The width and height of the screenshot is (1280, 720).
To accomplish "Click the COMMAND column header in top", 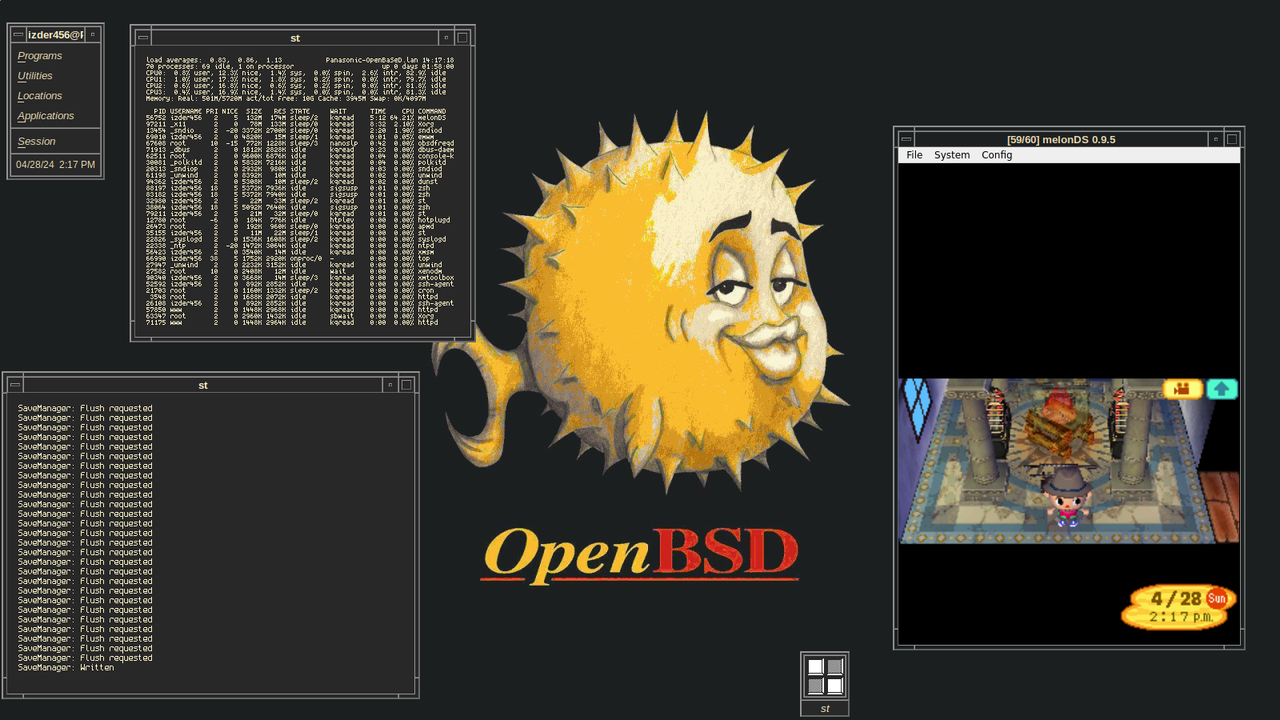I will click(x=432, y=111).
